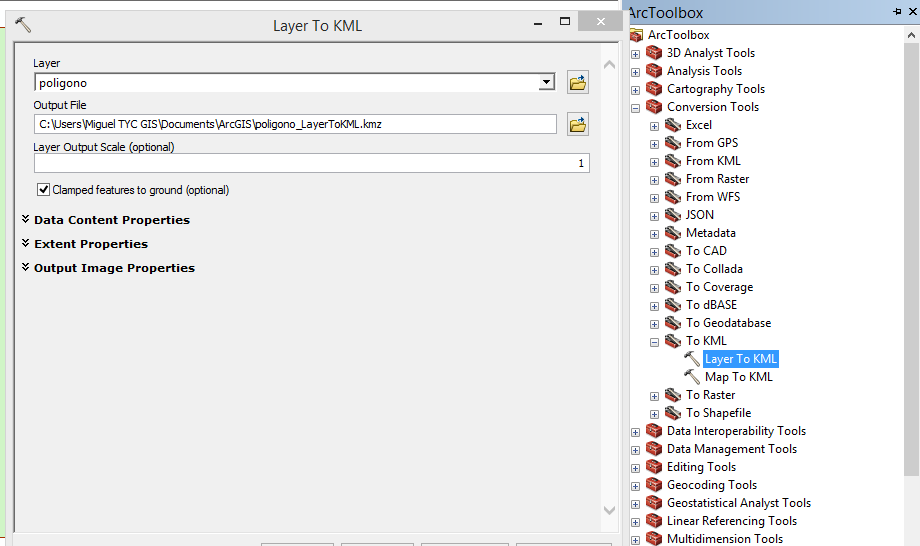The width and height of the screenshot is (920, 546).
Task: Click the Geocoding Tools toolbox icon
Action: tap(654, 485)
